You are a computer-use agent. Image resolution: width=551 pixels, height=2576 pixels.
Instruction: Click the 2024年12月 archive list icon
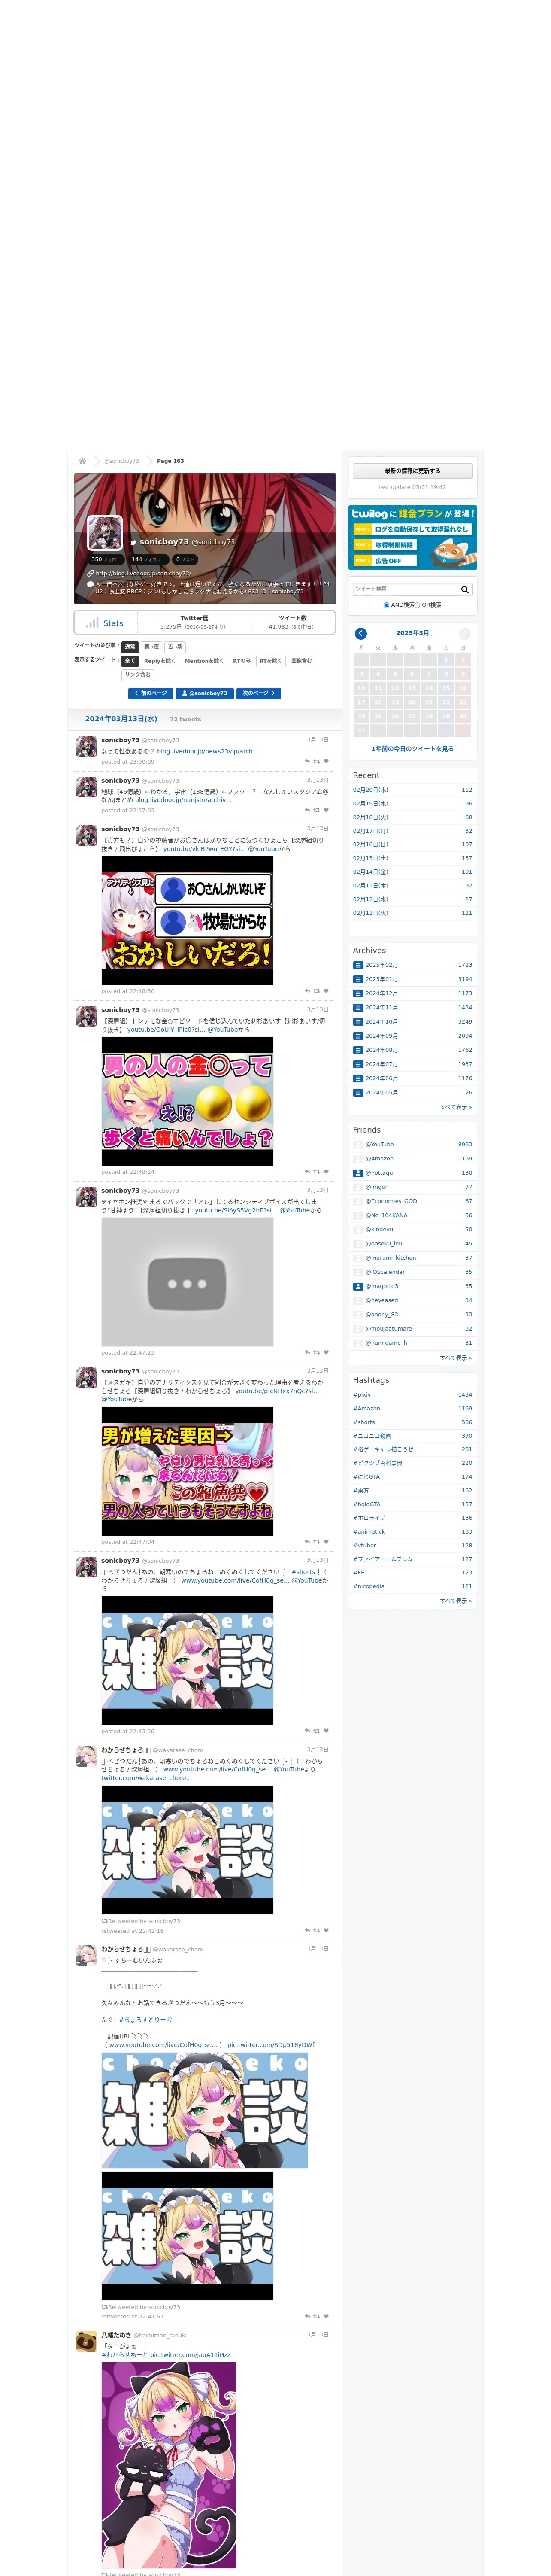point(358,993)
